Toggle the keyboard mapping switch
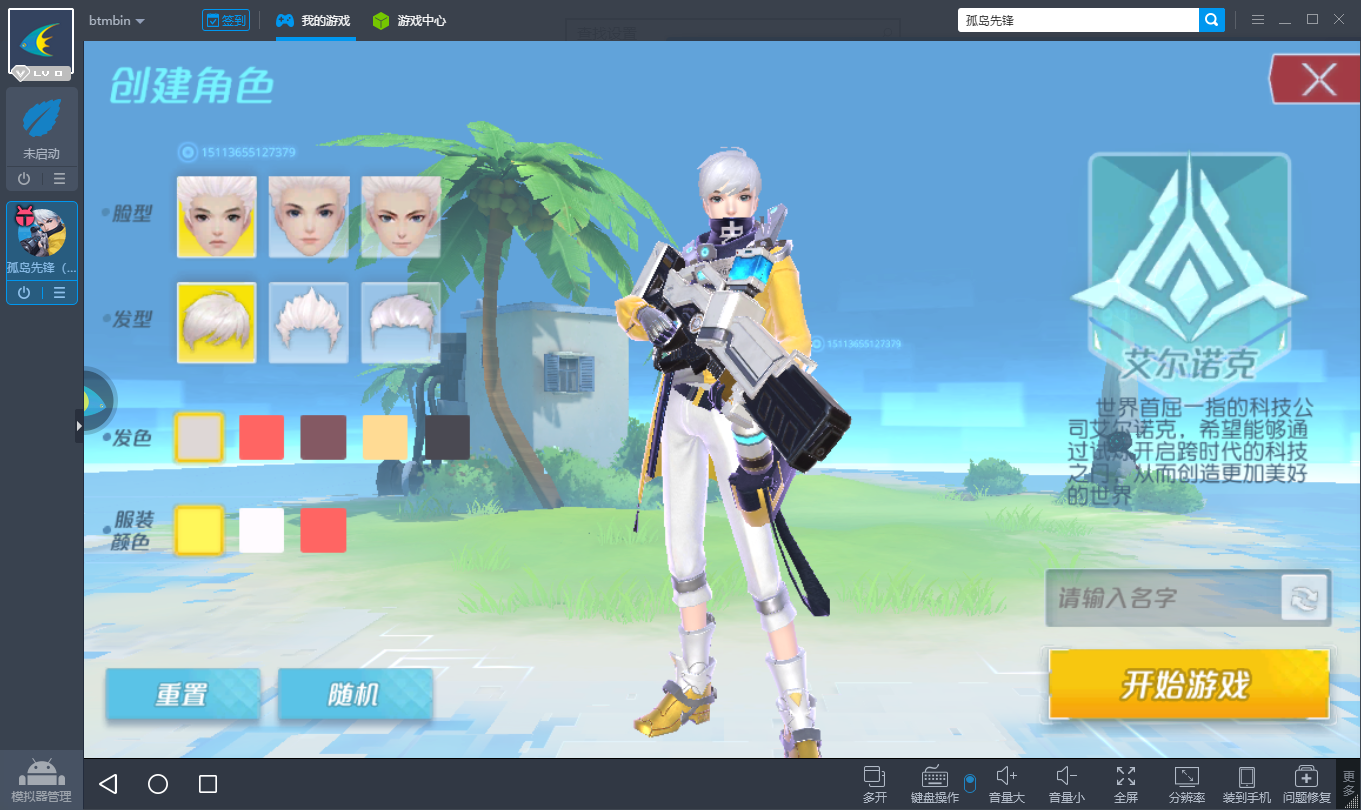This screenshot has width=1361, height=810. (x=970, y=783)
